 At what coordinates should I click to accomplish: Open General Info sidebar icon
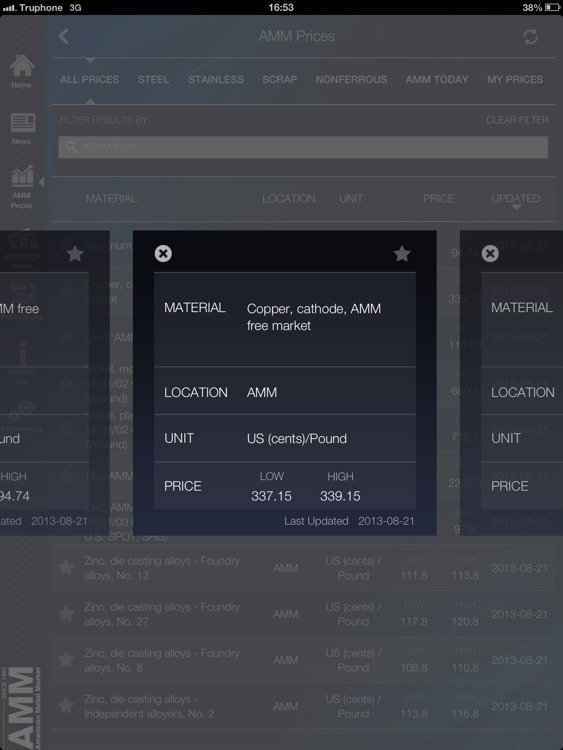point(22,363)
